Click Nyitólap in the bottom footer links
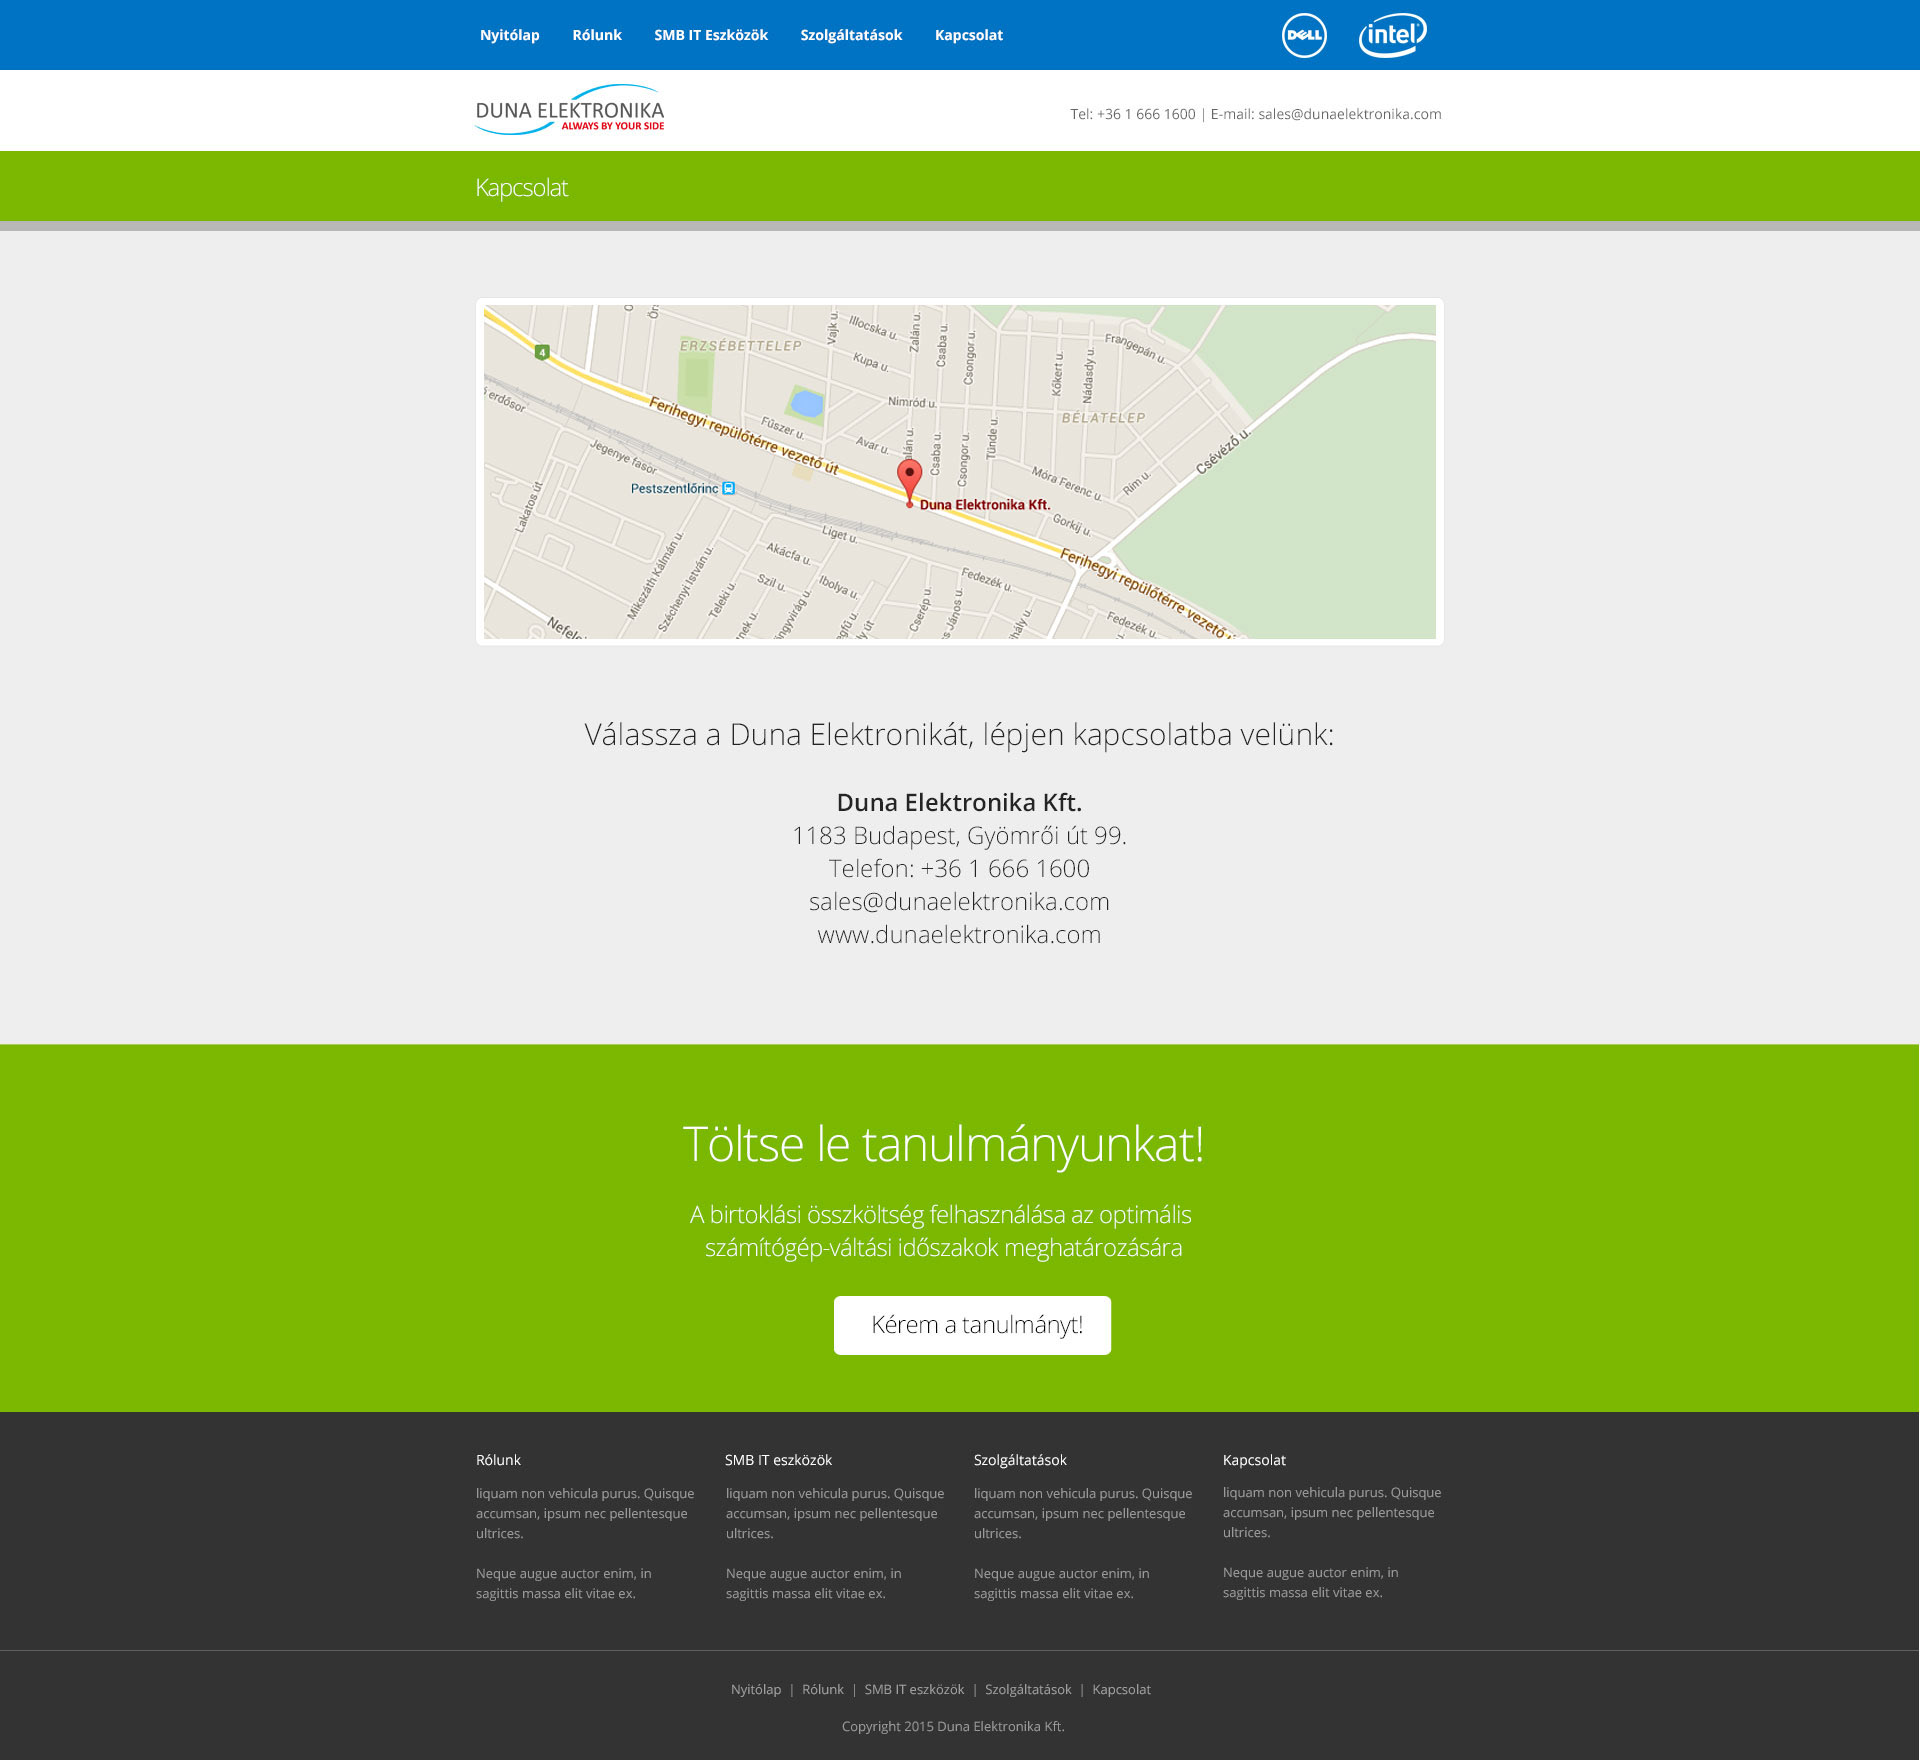The width and height of the screenshot is (1920, 1760). tap(756, 1689)
